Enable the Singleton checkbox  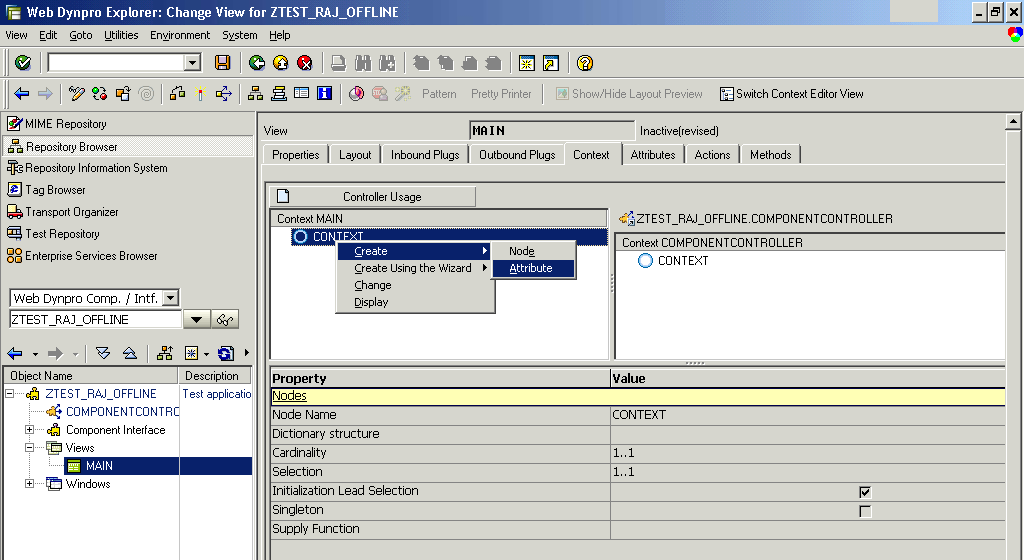[865, 511]
